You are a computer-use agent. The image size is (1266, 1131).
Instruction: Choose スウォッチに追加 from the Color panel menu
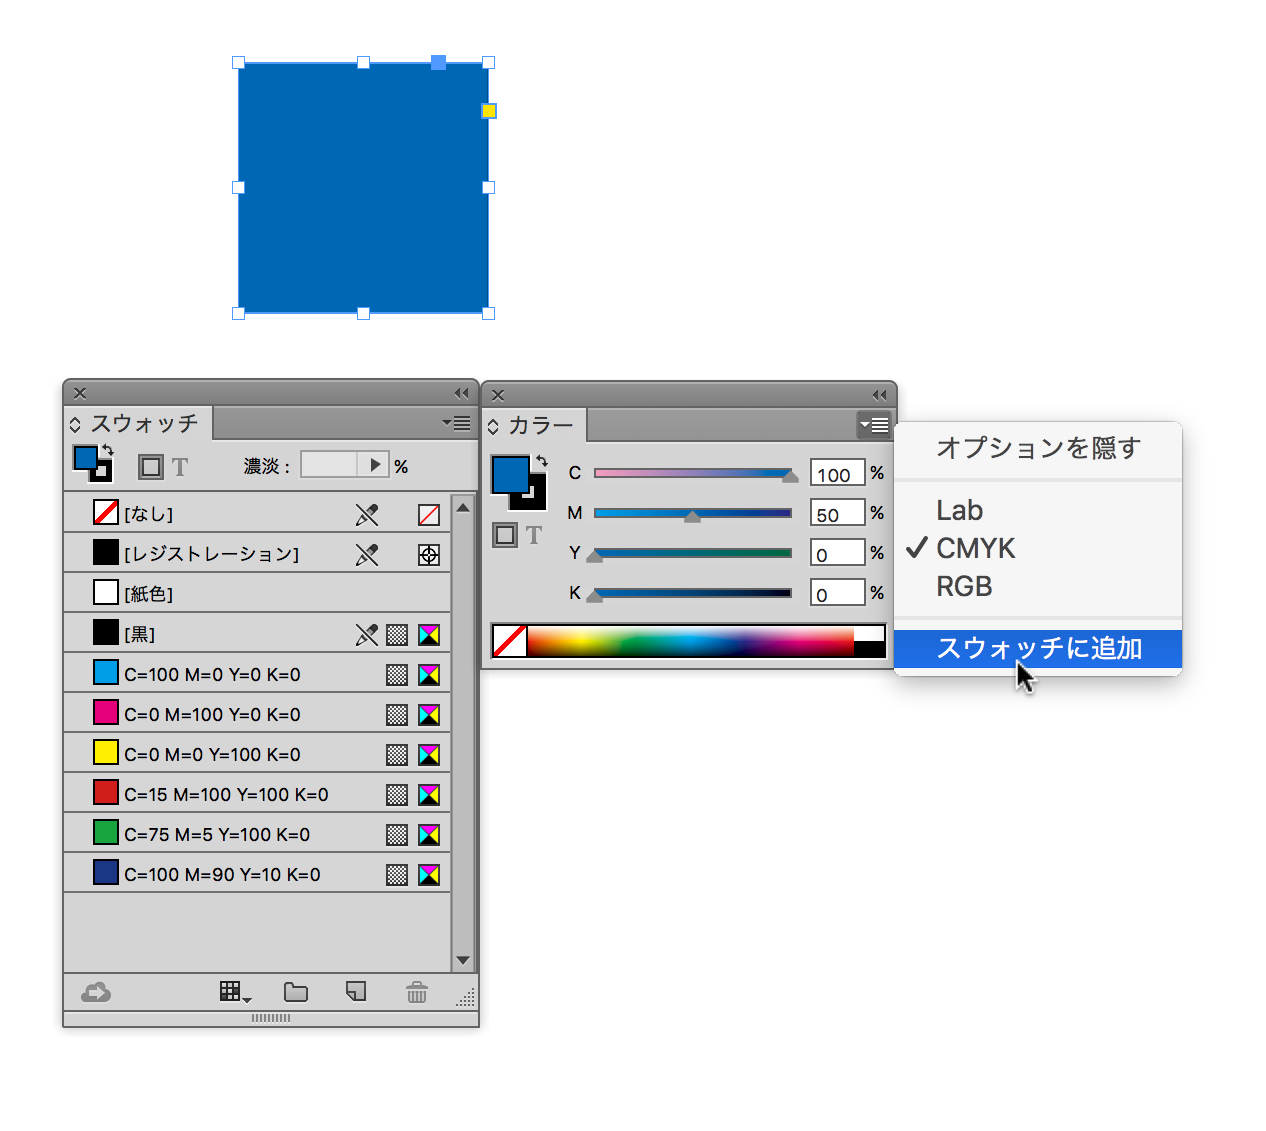point(1038,648)
